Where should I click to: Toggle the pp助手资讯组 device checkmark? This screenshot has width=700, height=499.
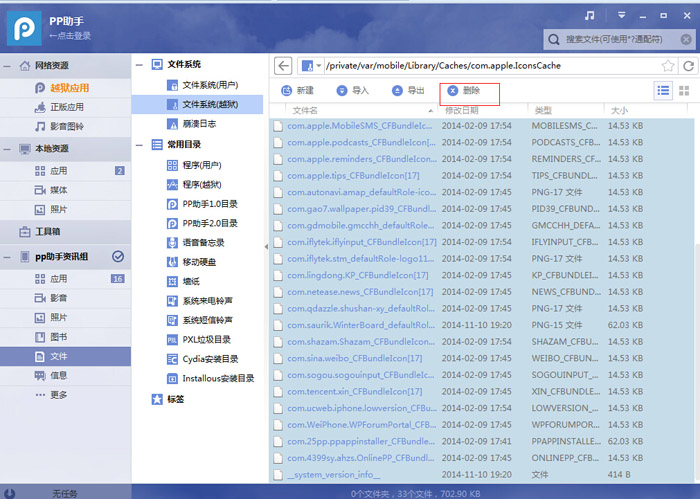click(x=118, y=257)
